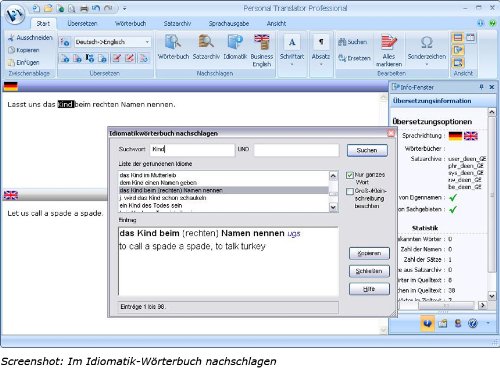Switch to the Satzarchiv ribbon tab
Screen dimensions: 500x376
tap(177, 23)
